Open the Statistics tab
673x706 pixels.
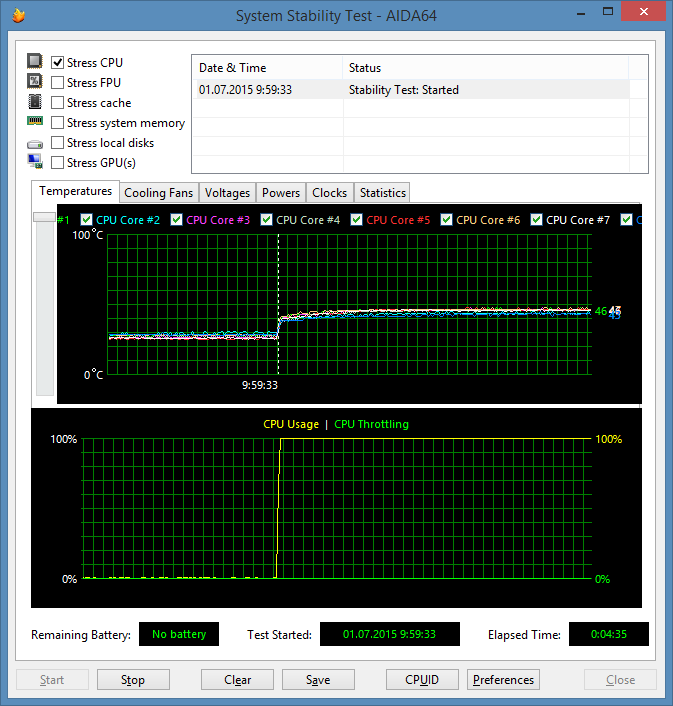(x=383, y=193)
